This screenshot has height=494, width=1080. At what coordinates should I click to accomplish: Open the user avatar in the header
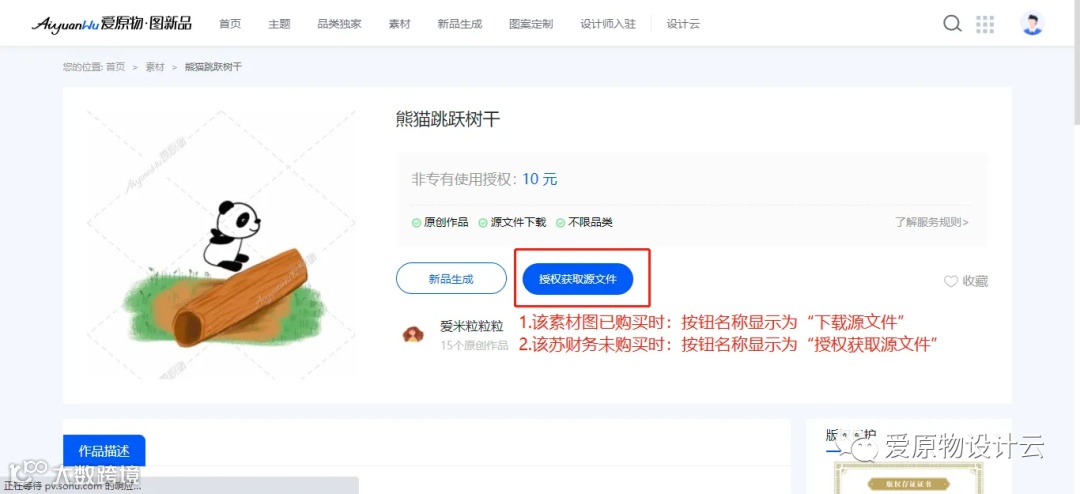pyautogui.click(x=1032, y=23)
